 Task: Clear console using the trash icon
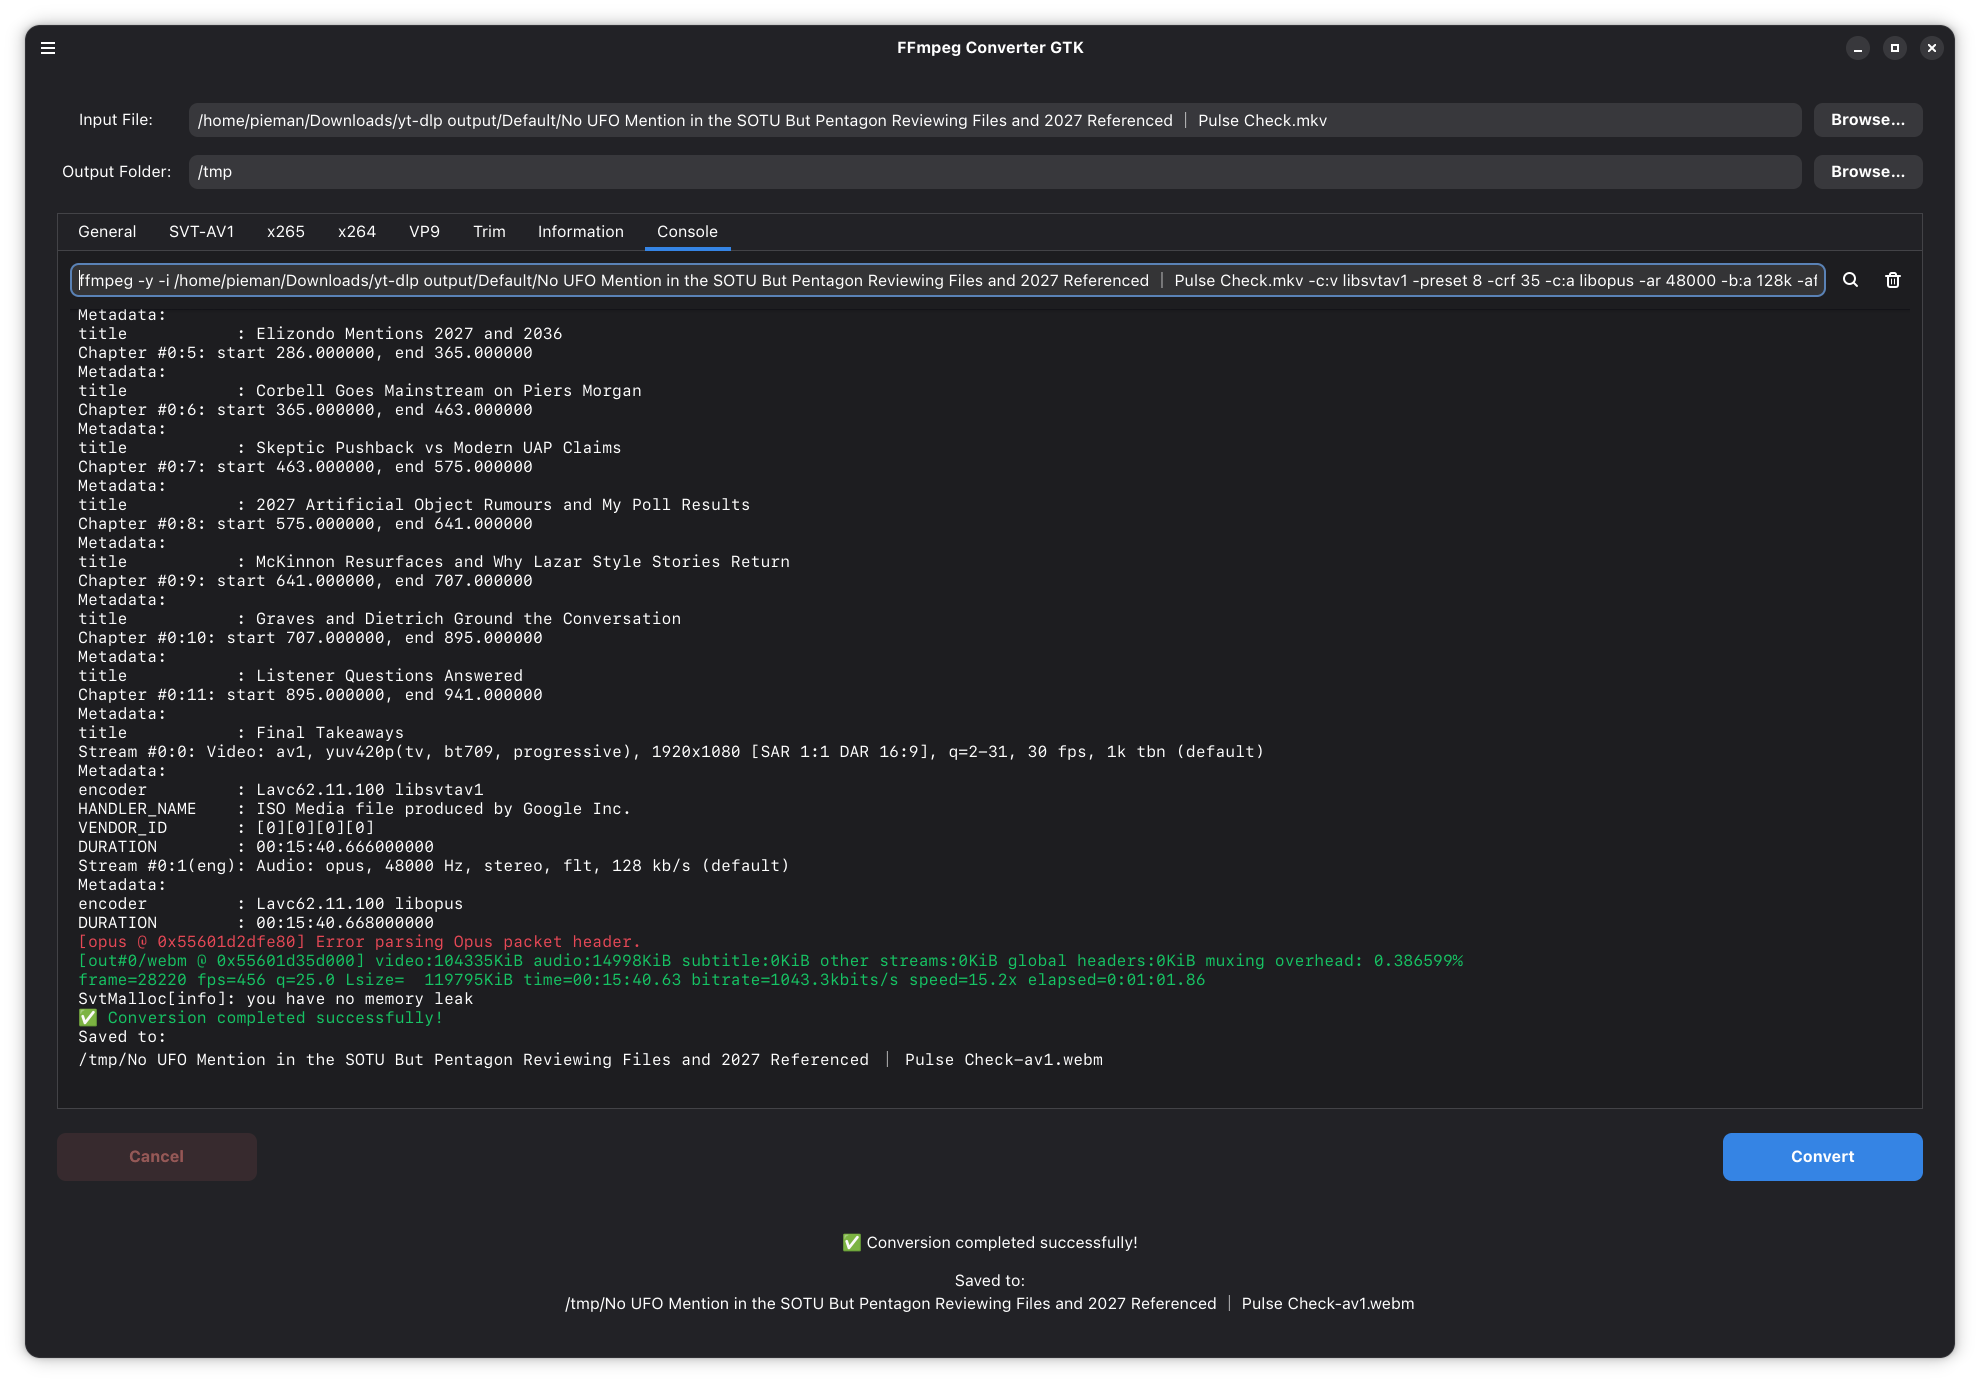point(1892,280)
